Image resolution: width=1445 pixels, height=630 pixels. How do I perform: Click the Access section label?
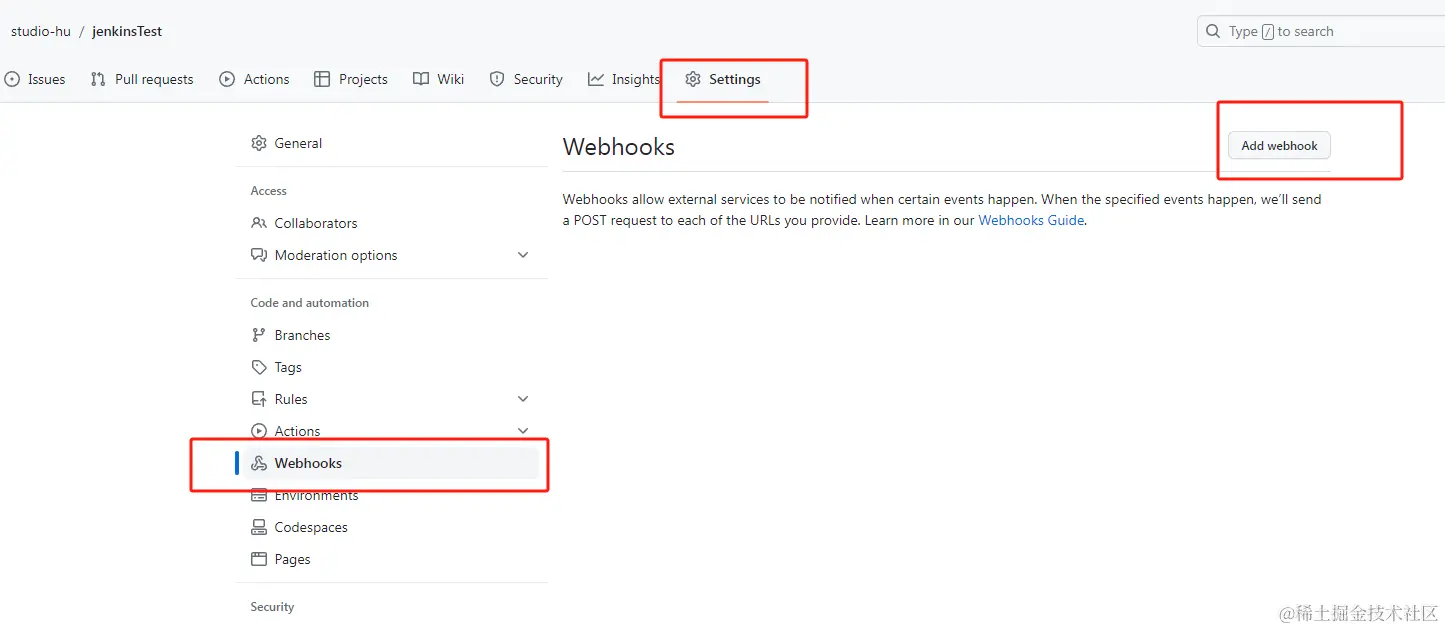(x=268, y=191)
